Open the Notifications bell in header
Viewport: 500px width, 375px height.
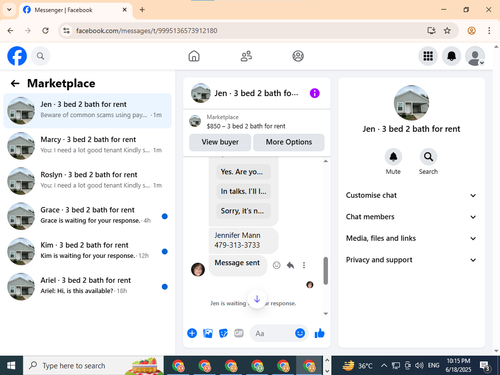(451, 56)
